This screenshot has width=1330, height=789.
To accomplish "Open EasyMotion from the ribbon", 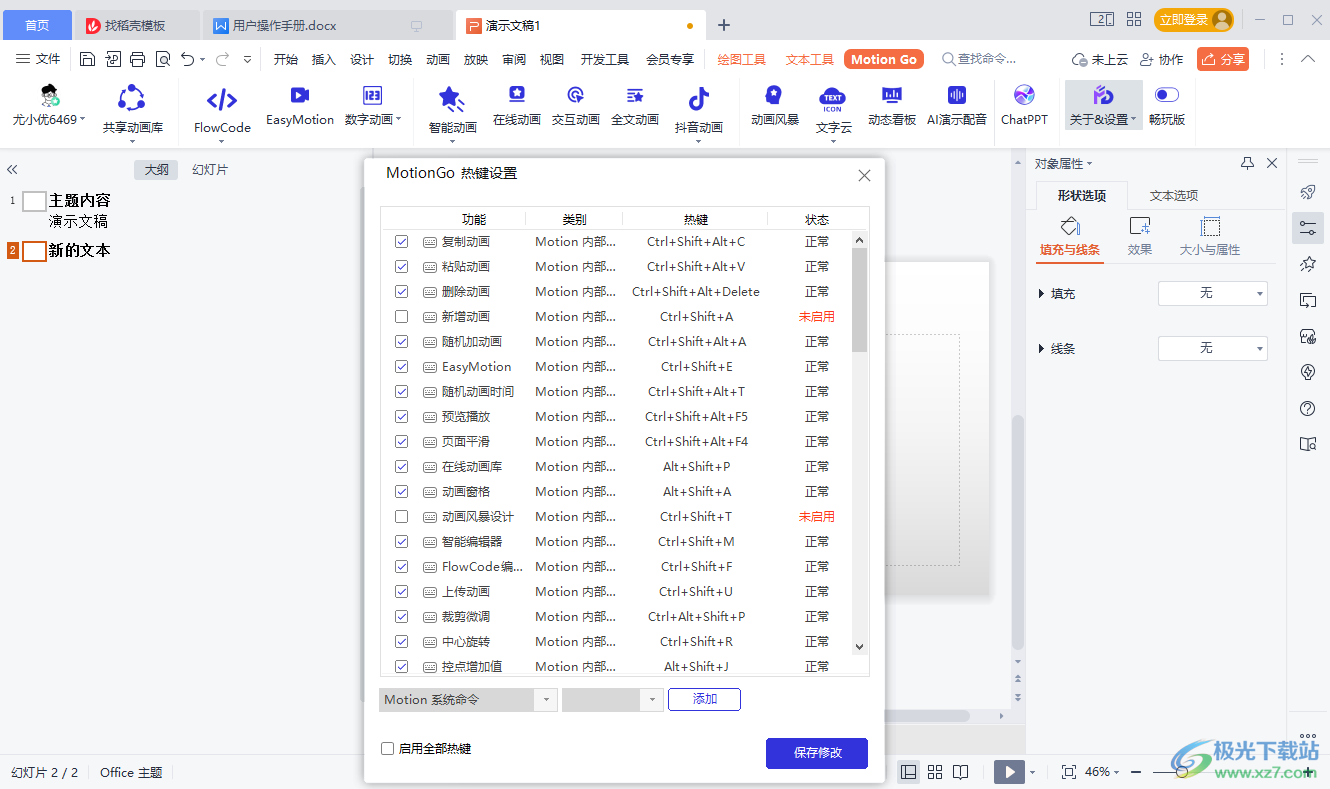I will pyautogui.click(x=299, y=106).
